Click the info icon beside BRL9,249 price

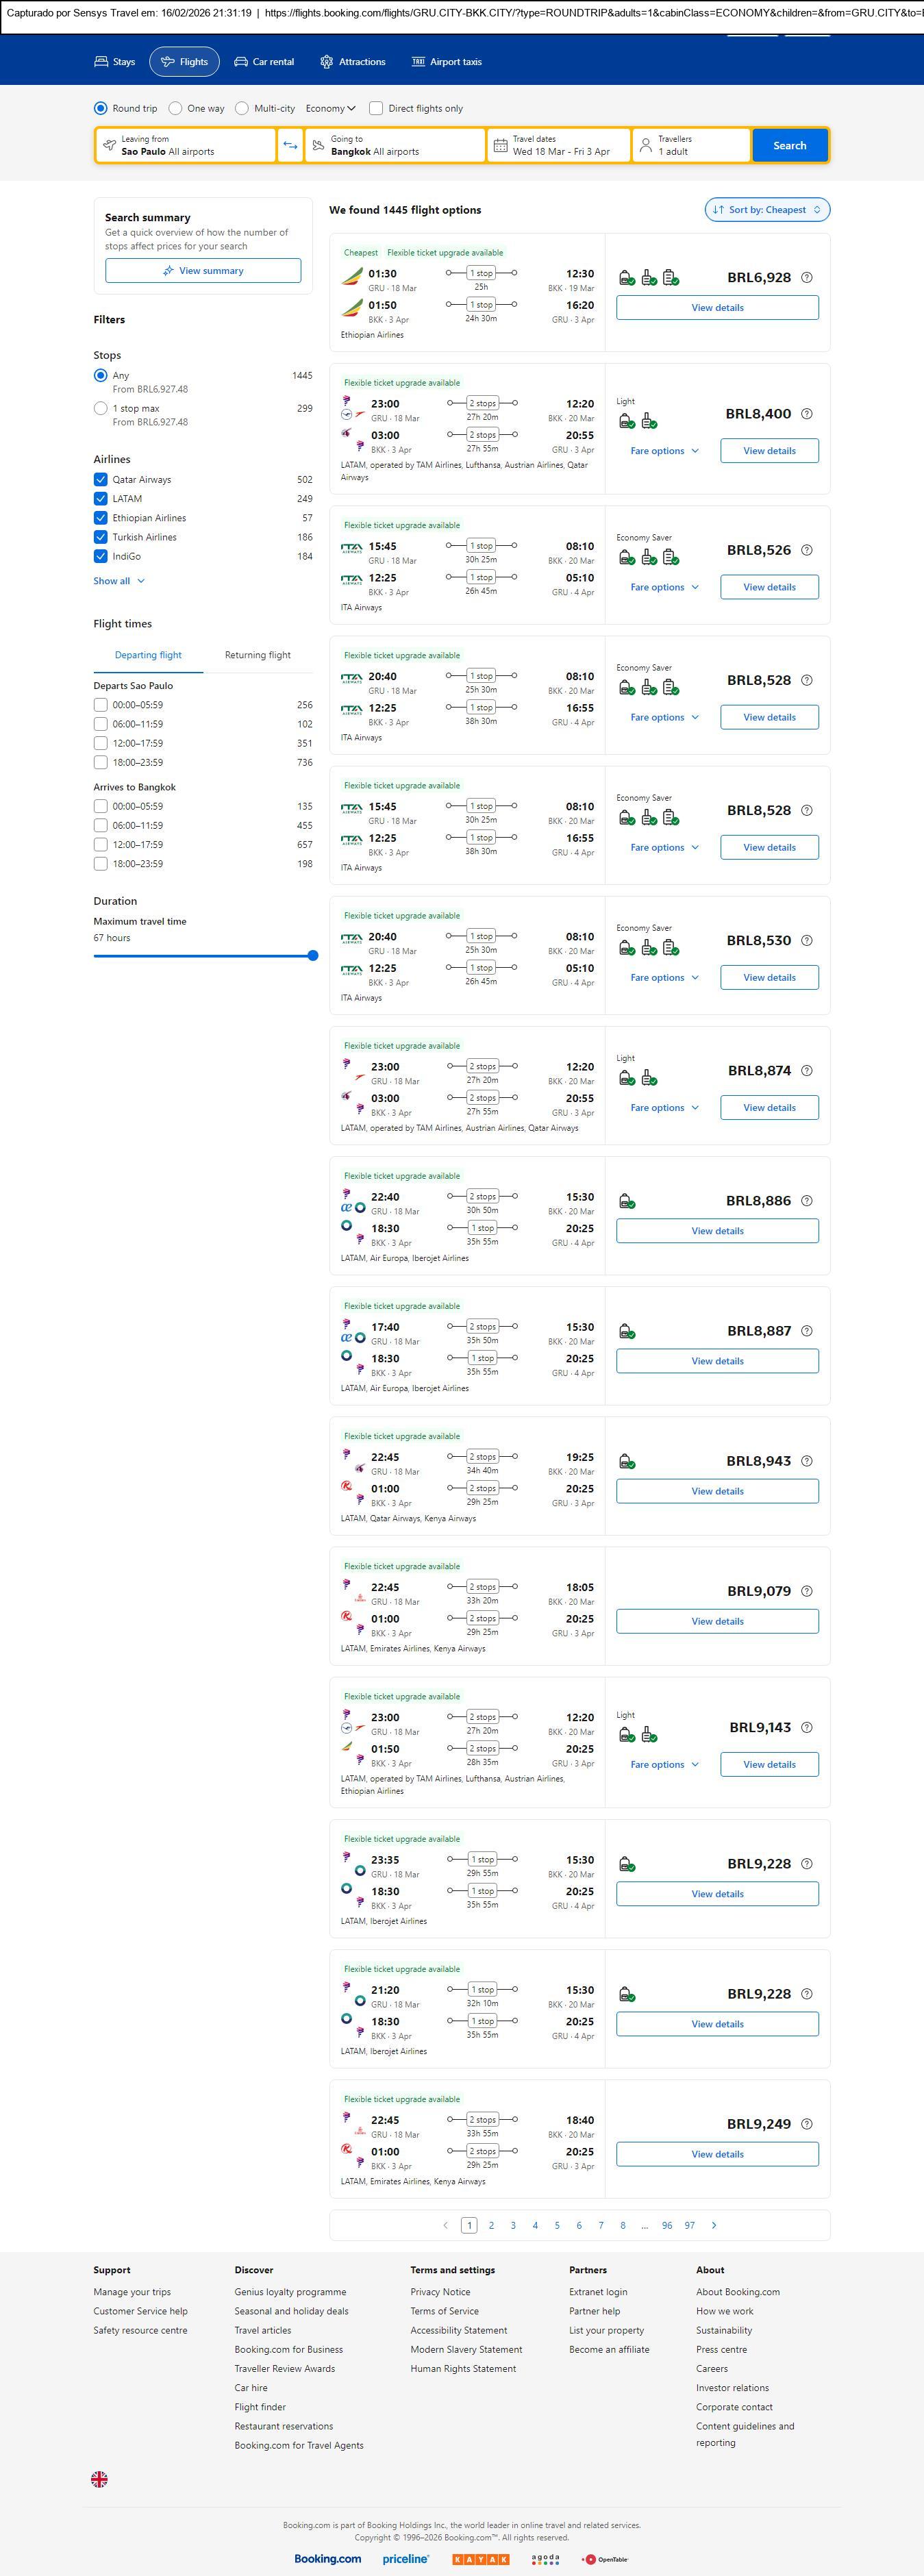(807, 2124)
